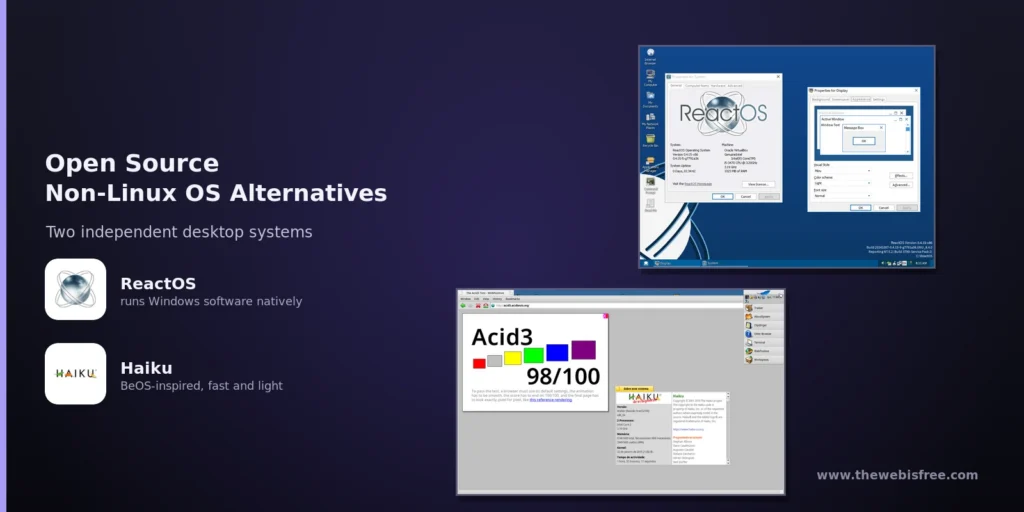The image size is (1024, 512).
Task: Click the ReactOS system tray icons
Action: click(898, 263)
